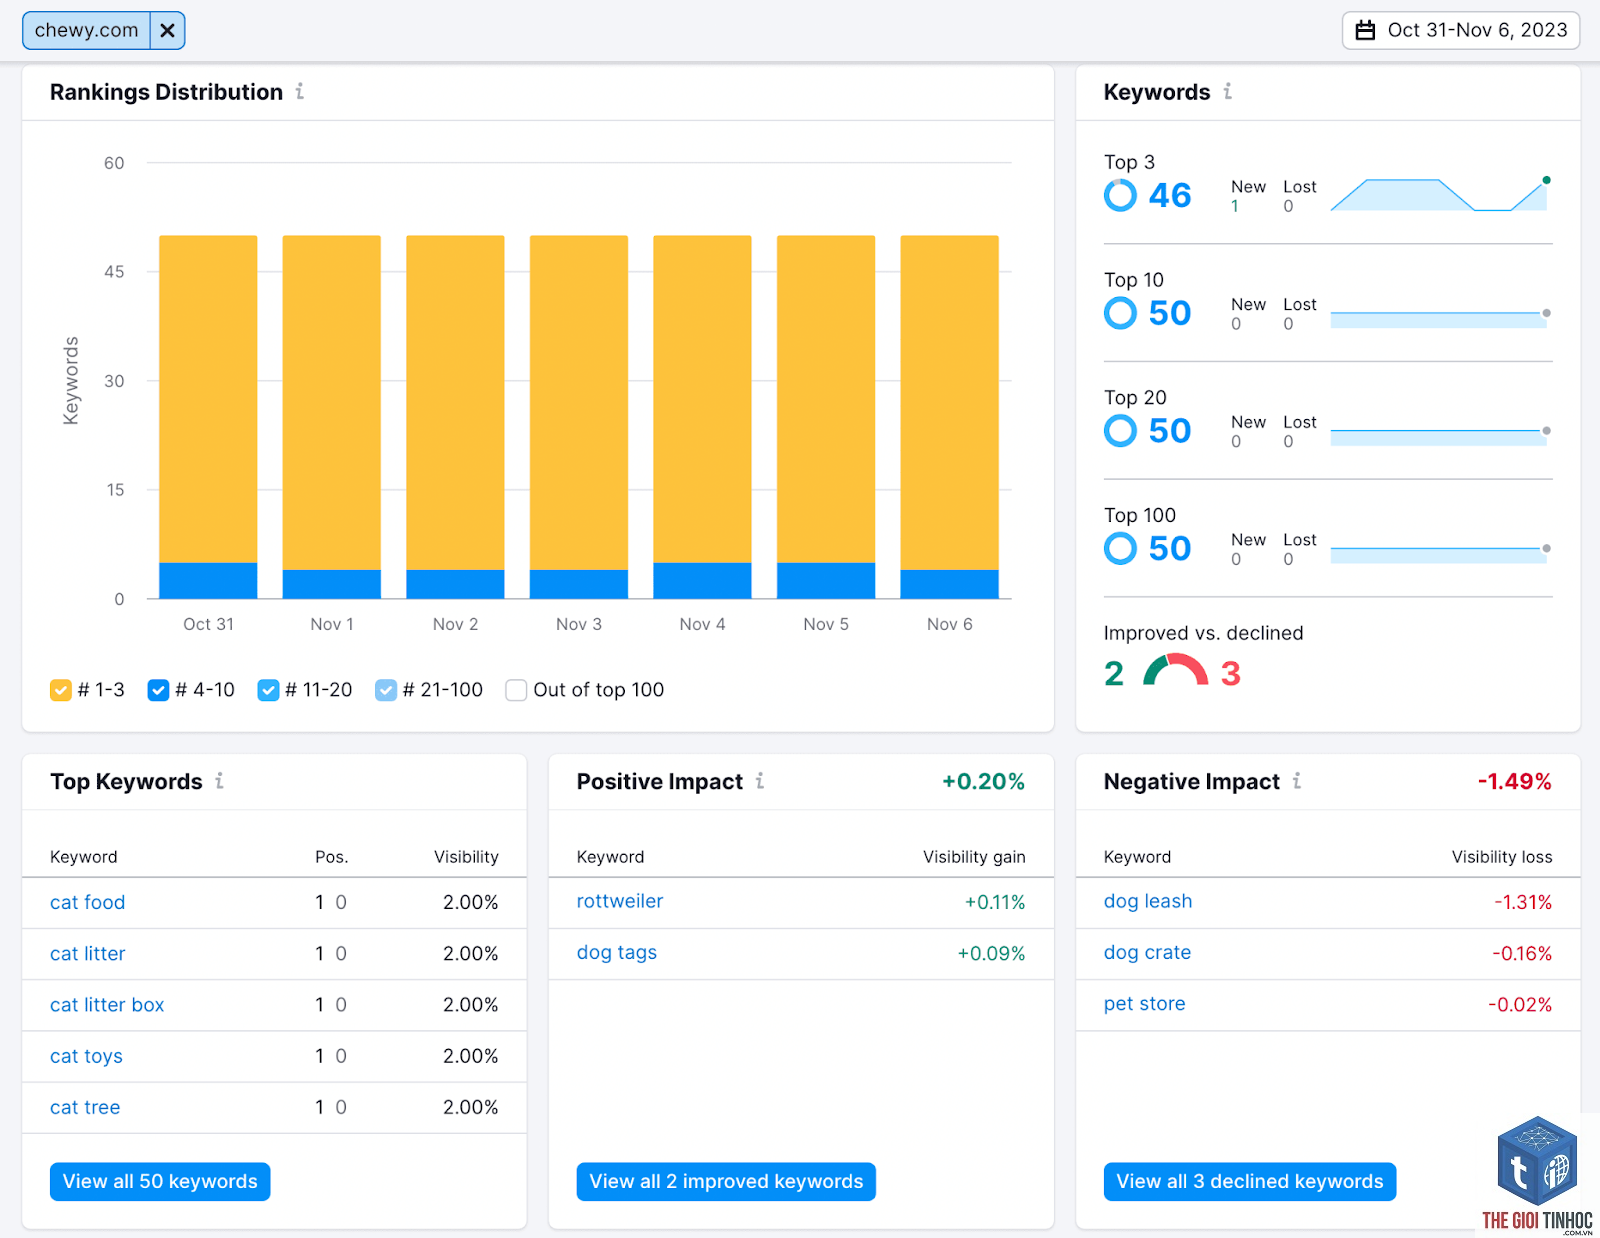Viewport: 1600px width, 1238px height.
Task: Click the -1.49% negative impact total
Action: click(x=1515, y=782)
